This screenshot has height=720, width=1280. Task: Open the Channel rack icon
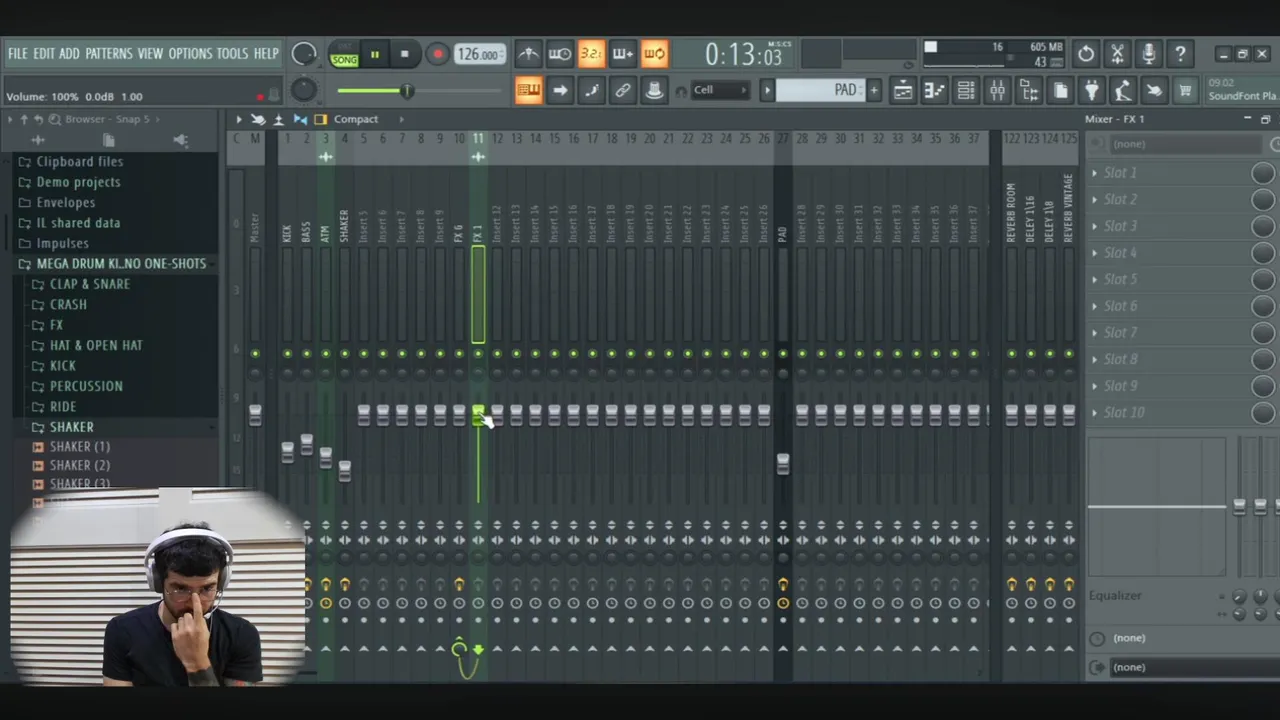pyautogui.click(x=966, y=91)
